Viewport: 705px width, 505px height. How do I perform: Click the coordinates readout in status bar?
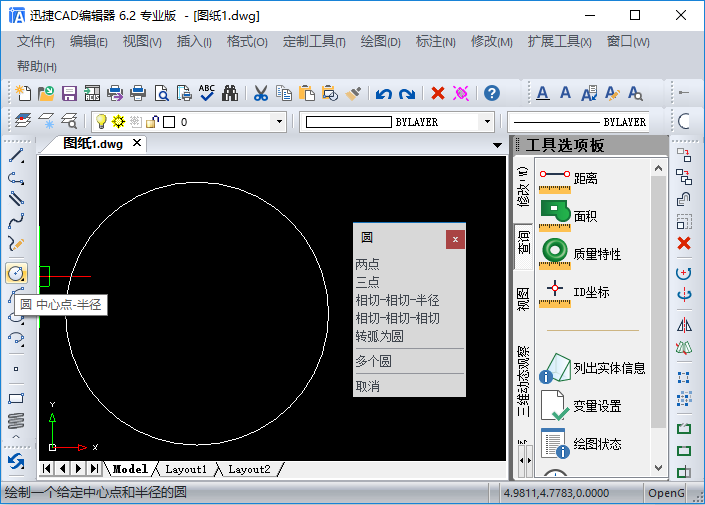pos(556,493)
